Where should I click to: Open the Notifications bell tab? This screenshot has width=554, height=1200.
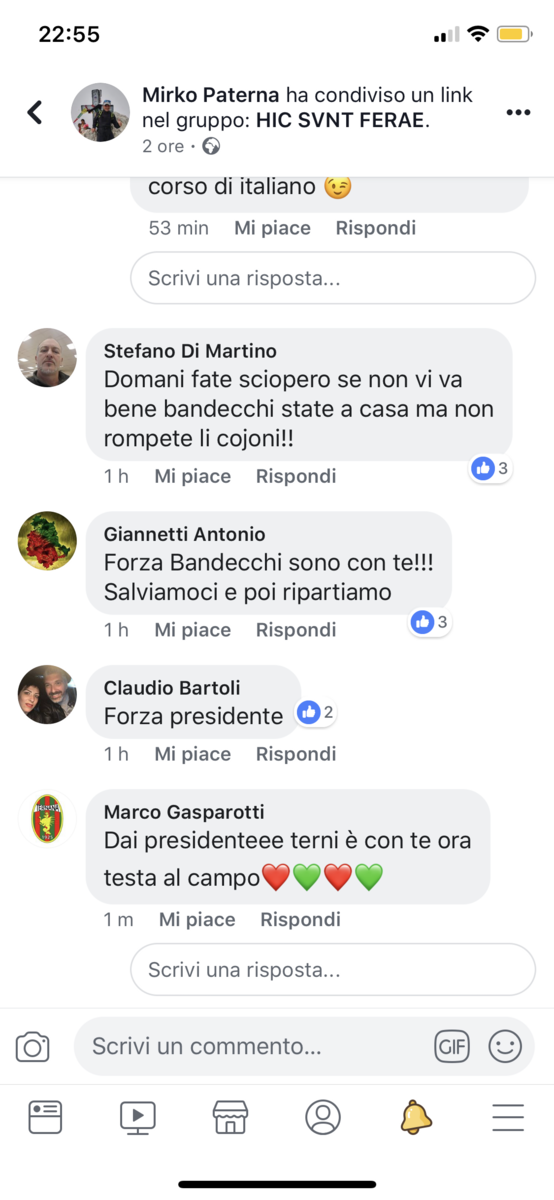(416, 1117)
